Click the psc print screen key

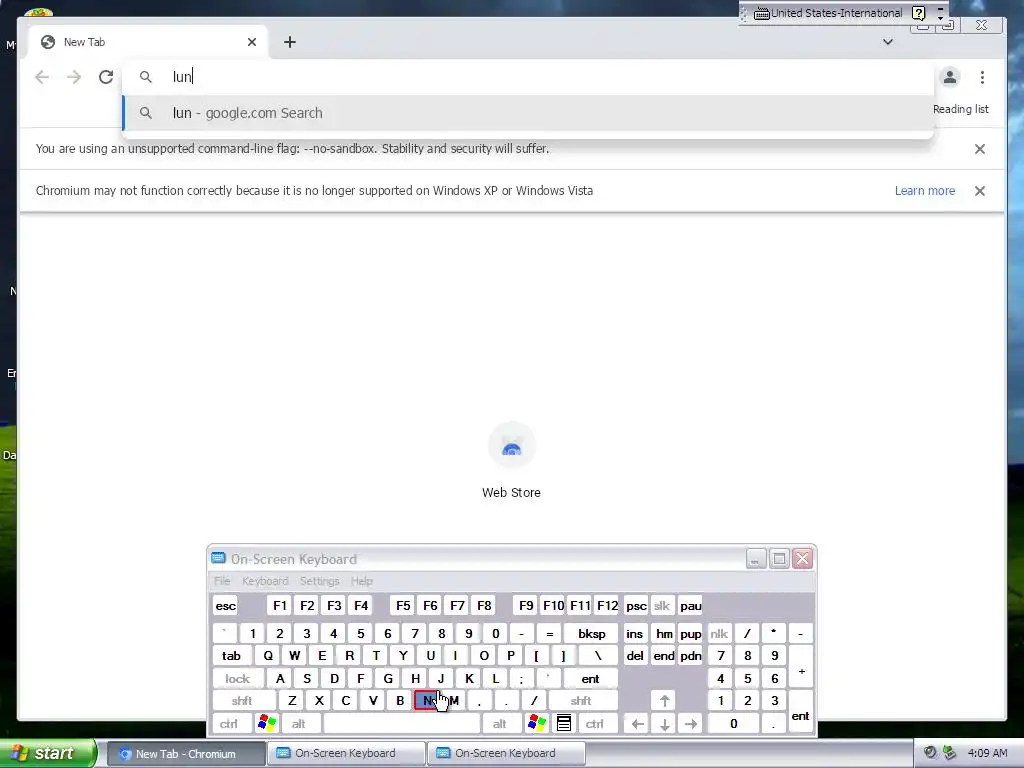pos(636,605)
